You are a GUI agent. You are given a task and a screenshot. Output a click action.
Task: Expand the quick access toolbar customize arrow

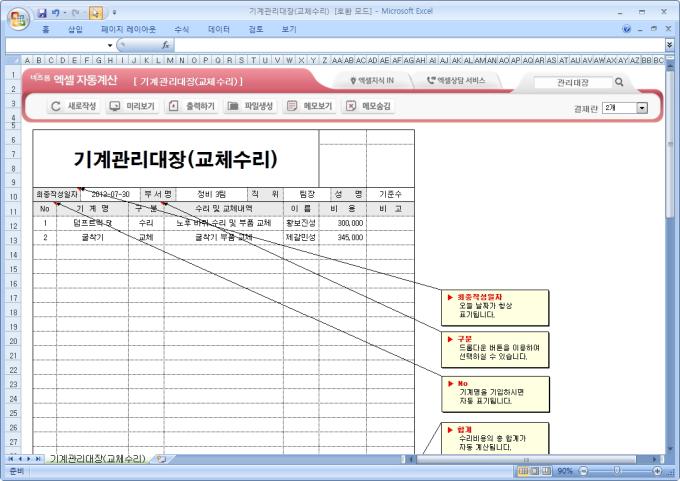point(114,13)
